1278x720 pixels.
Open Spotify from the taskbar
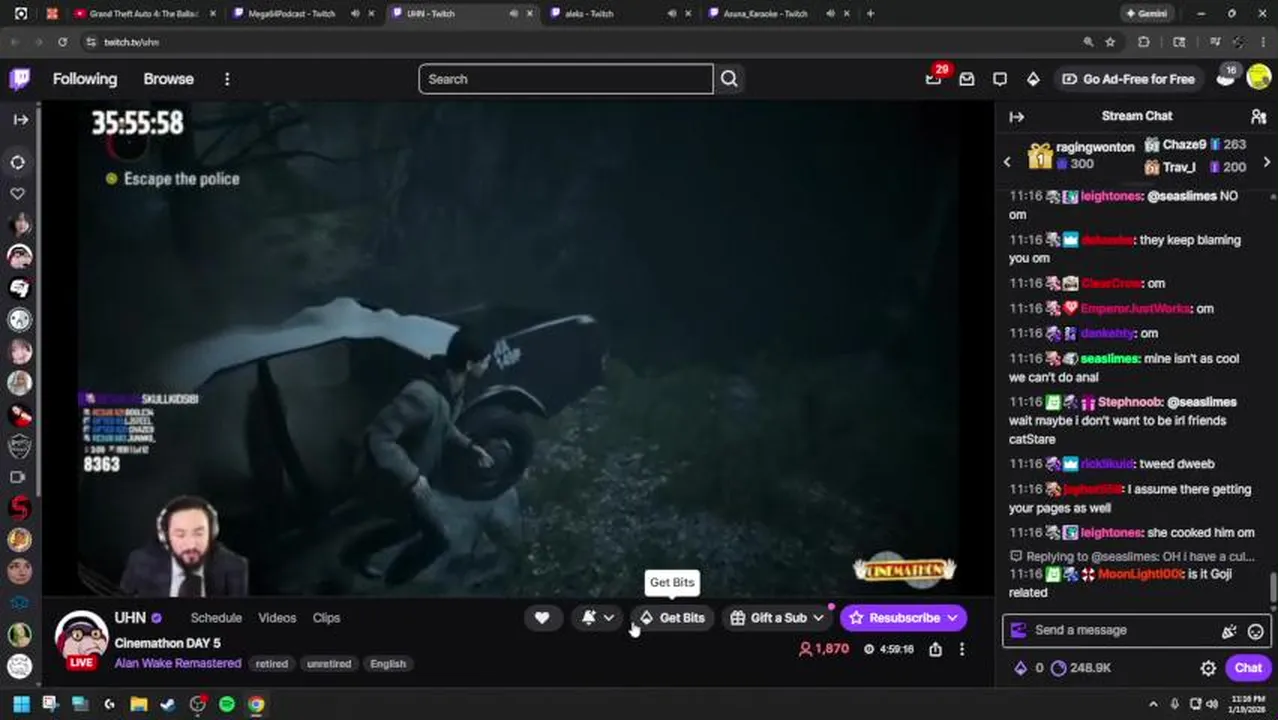(x=227, y=704)
